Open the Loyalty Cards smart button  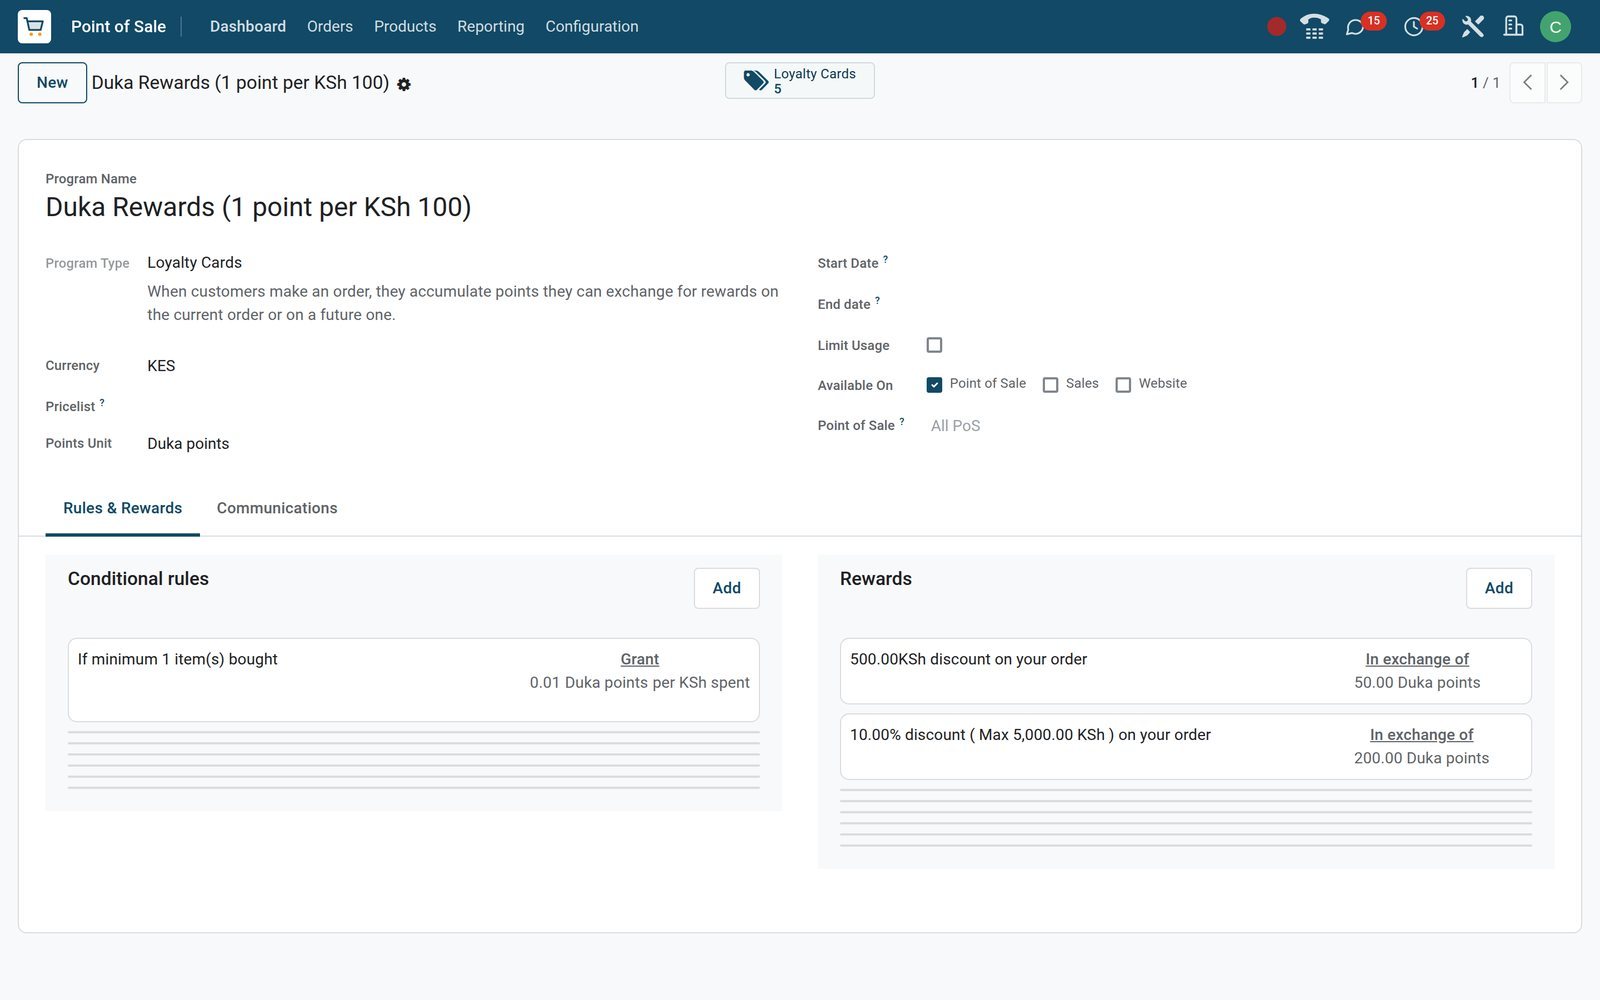800,81
